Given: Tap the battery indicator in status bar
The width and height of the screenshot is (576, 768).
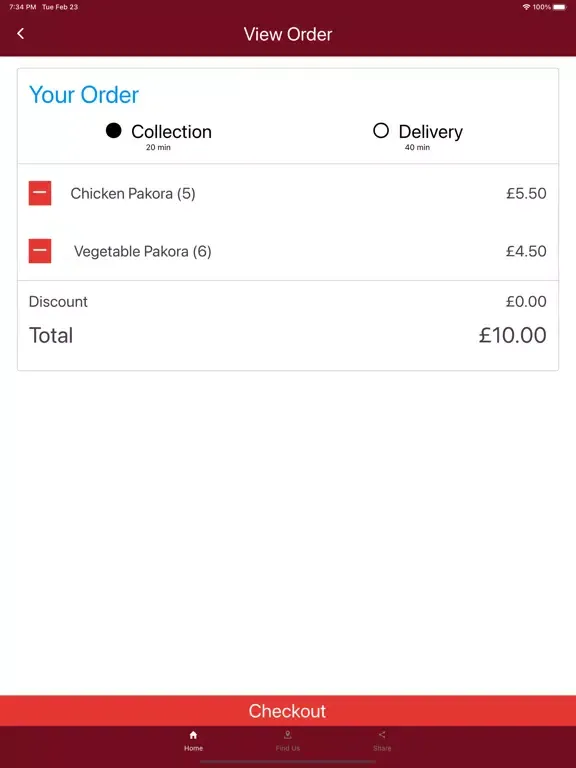Looking at the screenshot, I should 560,7.
